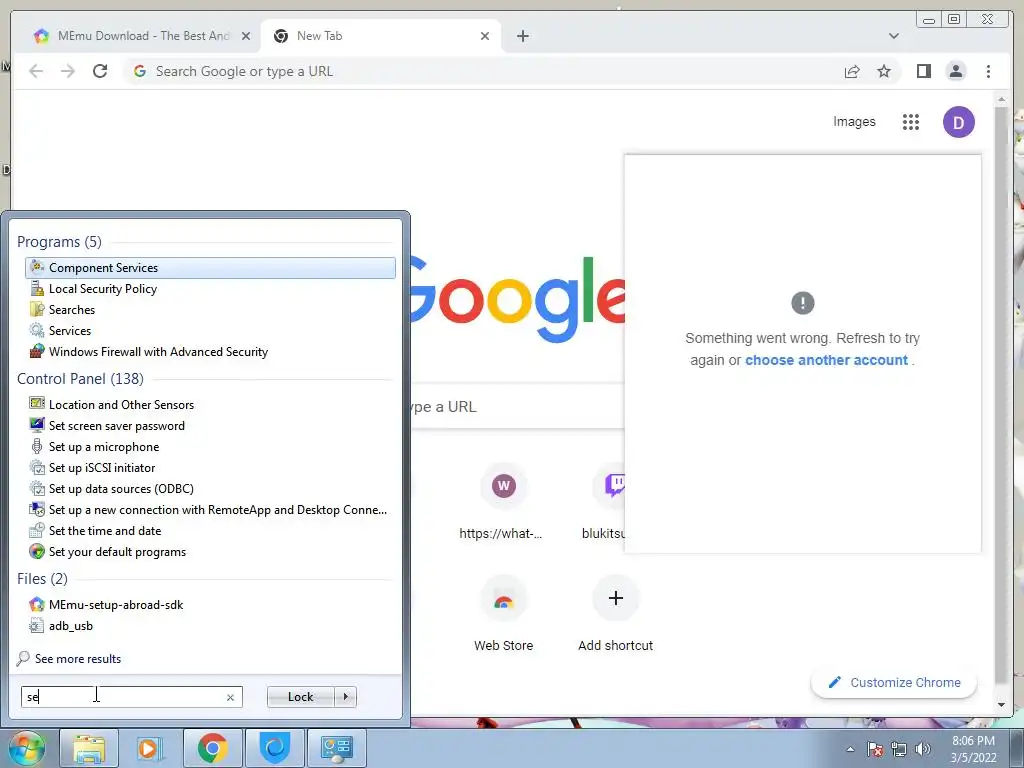Open Windows Media Player from the taskbar
Screen dimensions: 1024x768
[150, 748]
